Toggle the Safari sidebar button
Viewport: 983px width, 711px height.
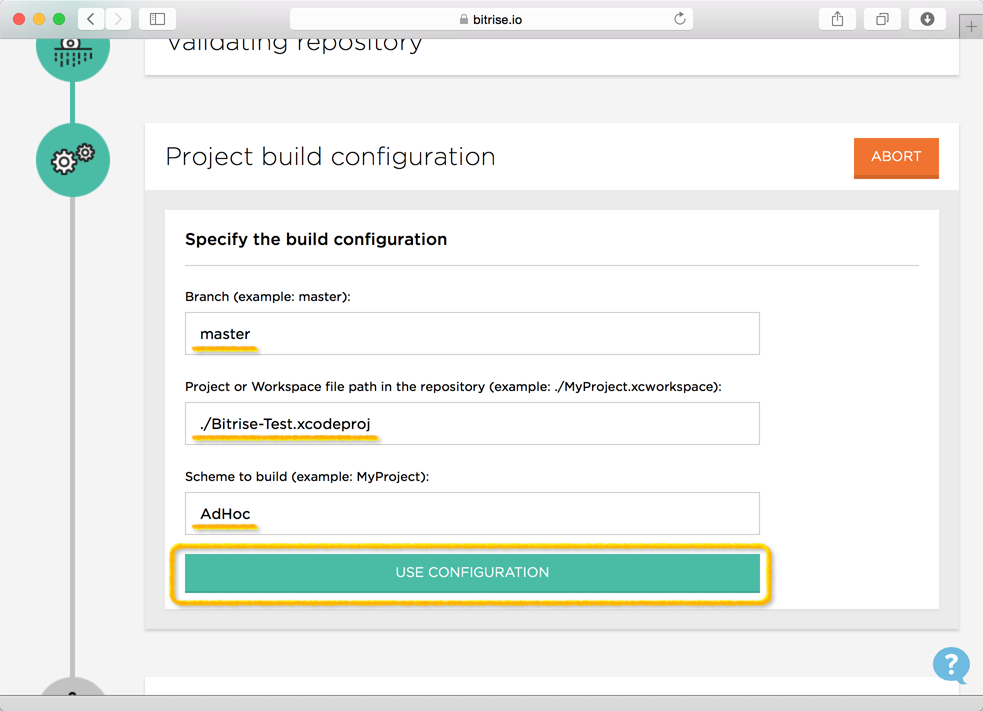tap(157, 19)
